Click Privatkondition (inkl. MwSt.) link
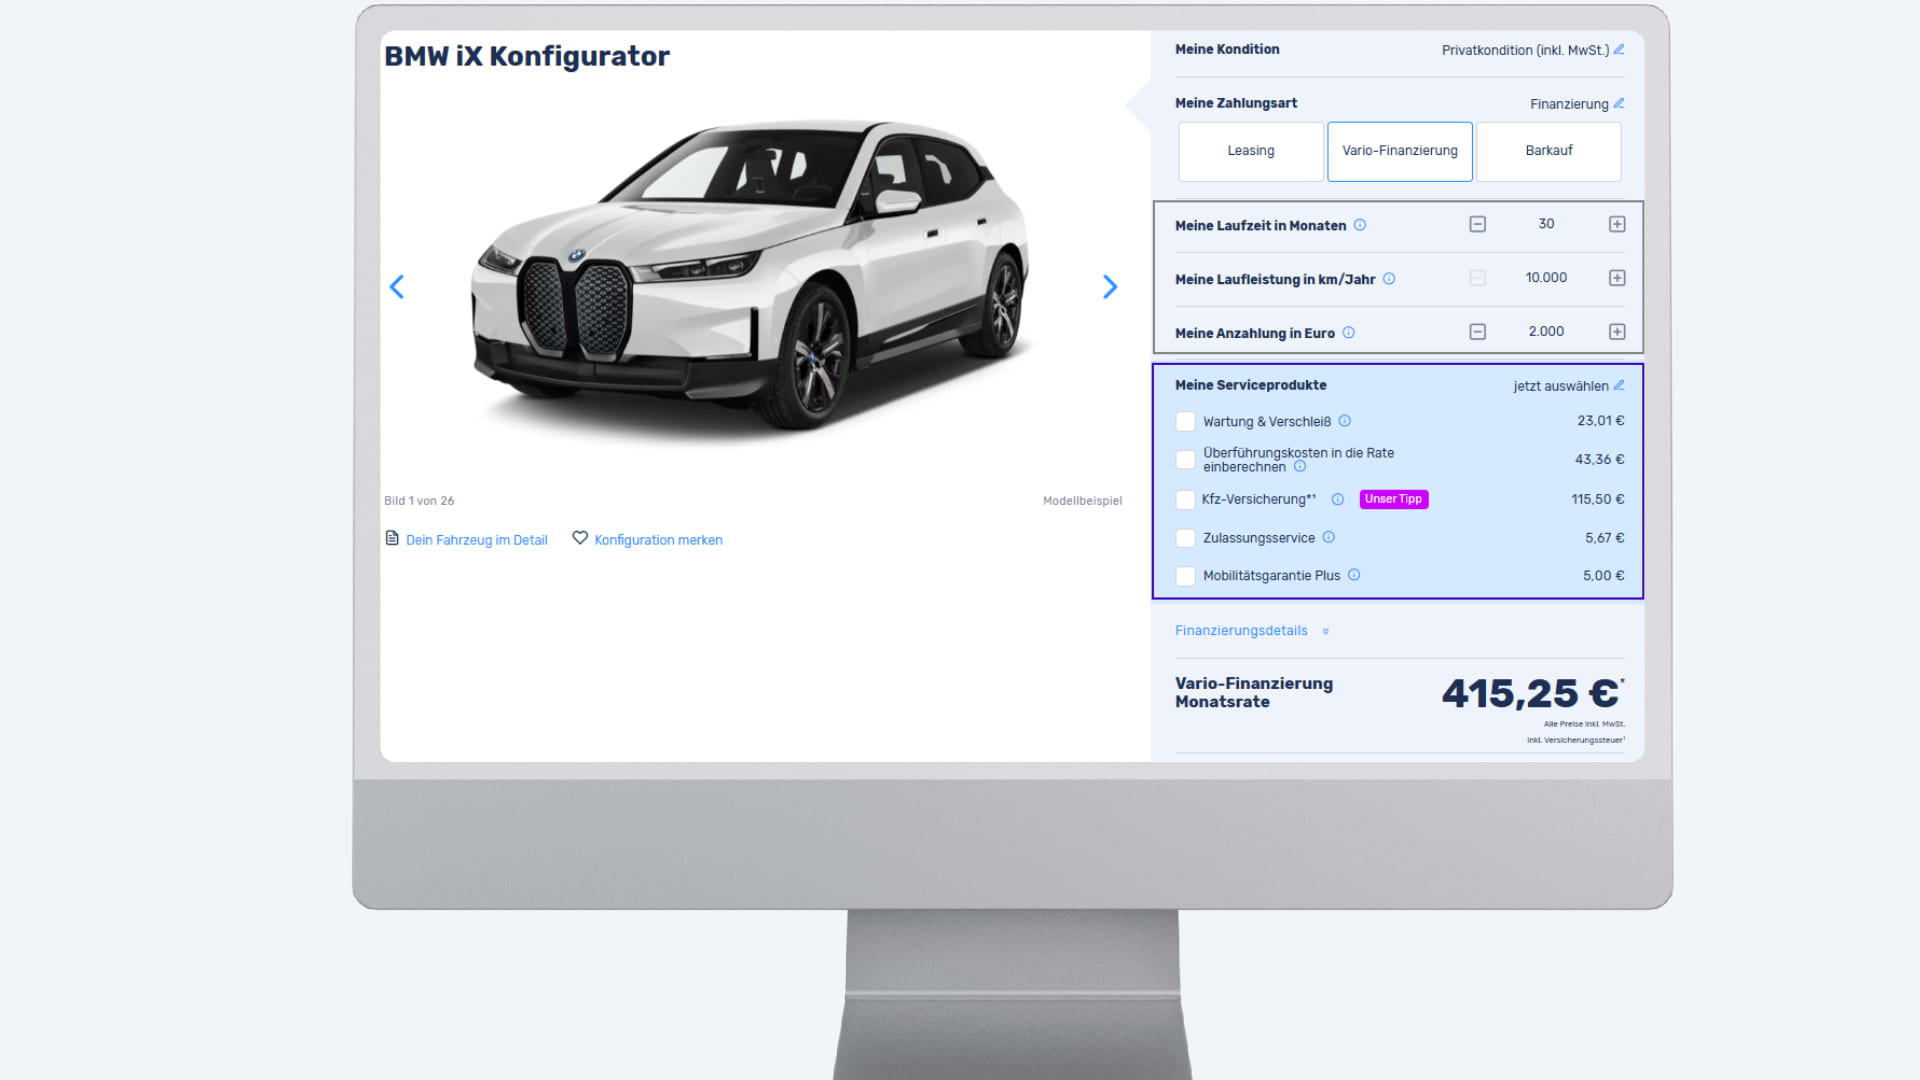The width and height of the screenshot is (1920, 1080). (1525, 50)
